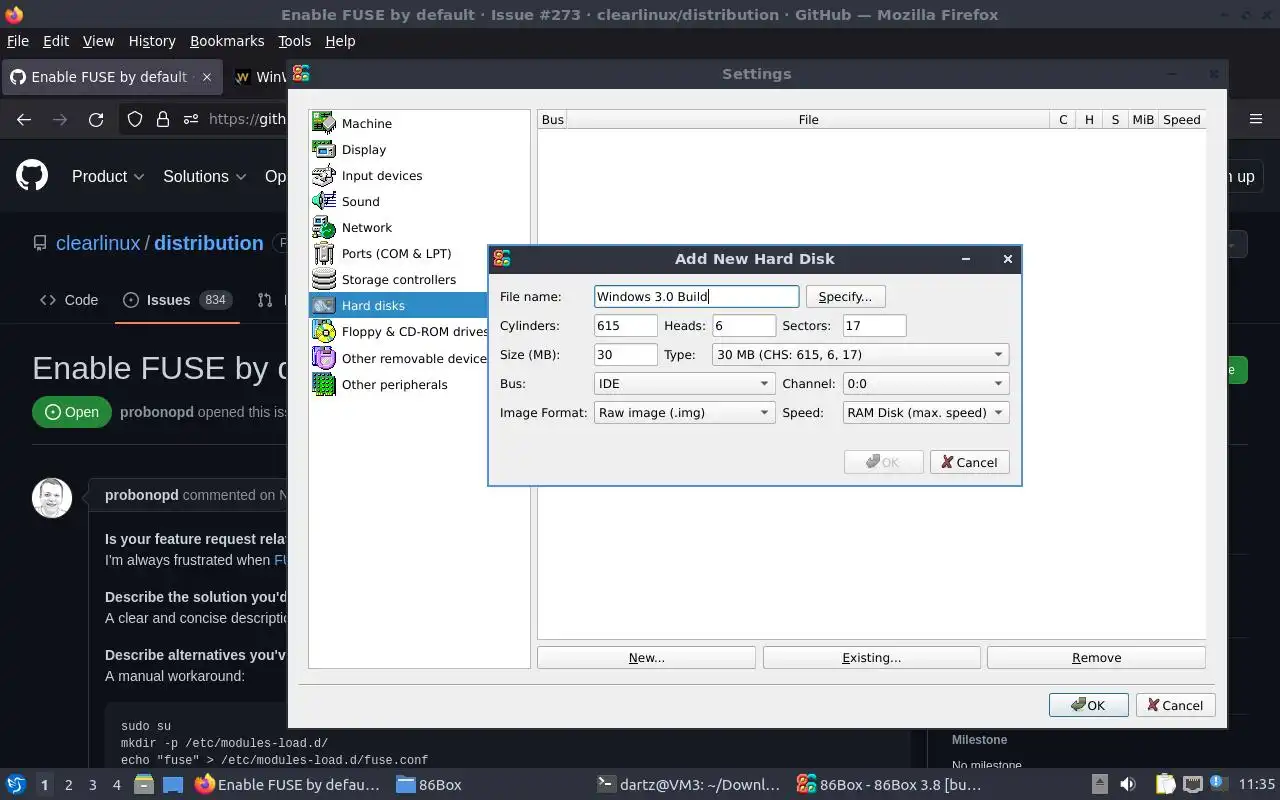Open Firefox Help menu
This screenshot has height=800, width=1280.
tap(340, 41)
